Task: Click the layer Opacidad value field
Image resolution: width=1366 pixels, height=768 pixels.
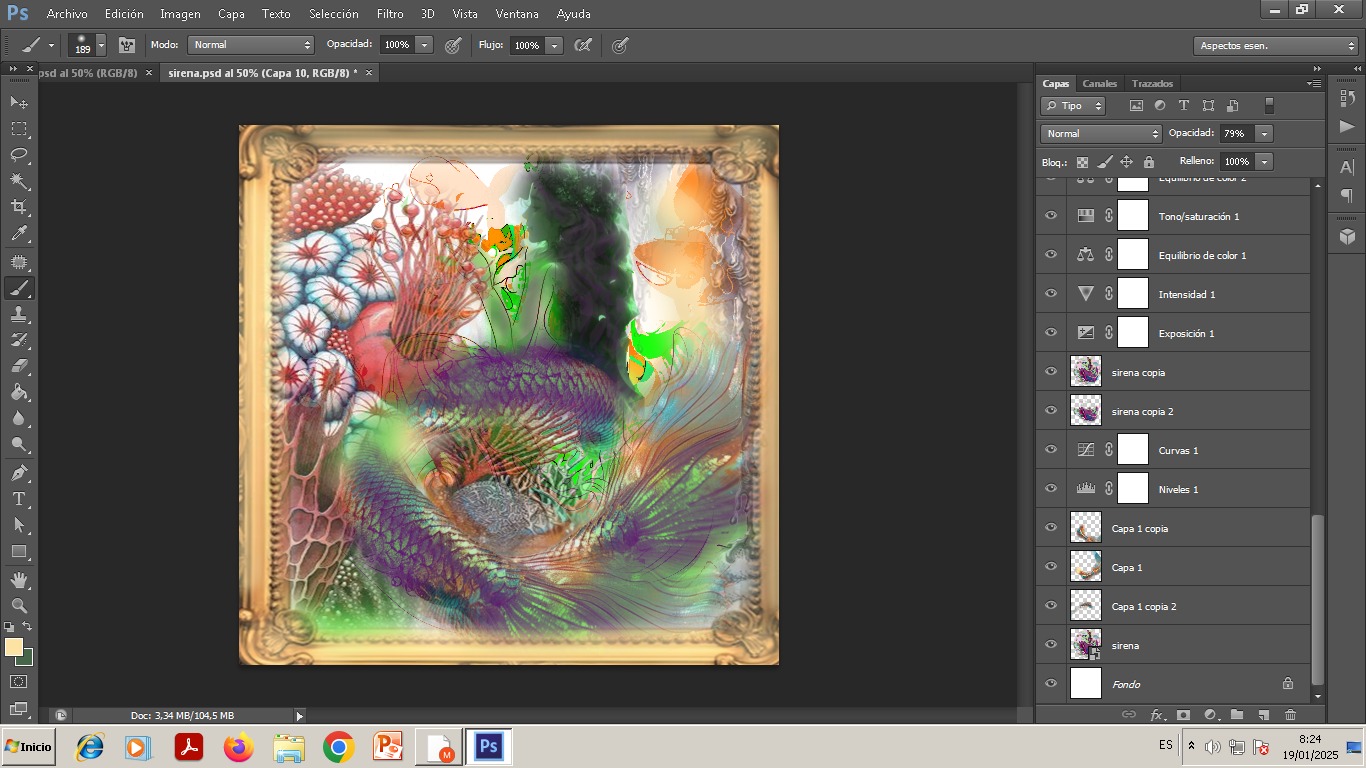Action: tap(1236, 134)
